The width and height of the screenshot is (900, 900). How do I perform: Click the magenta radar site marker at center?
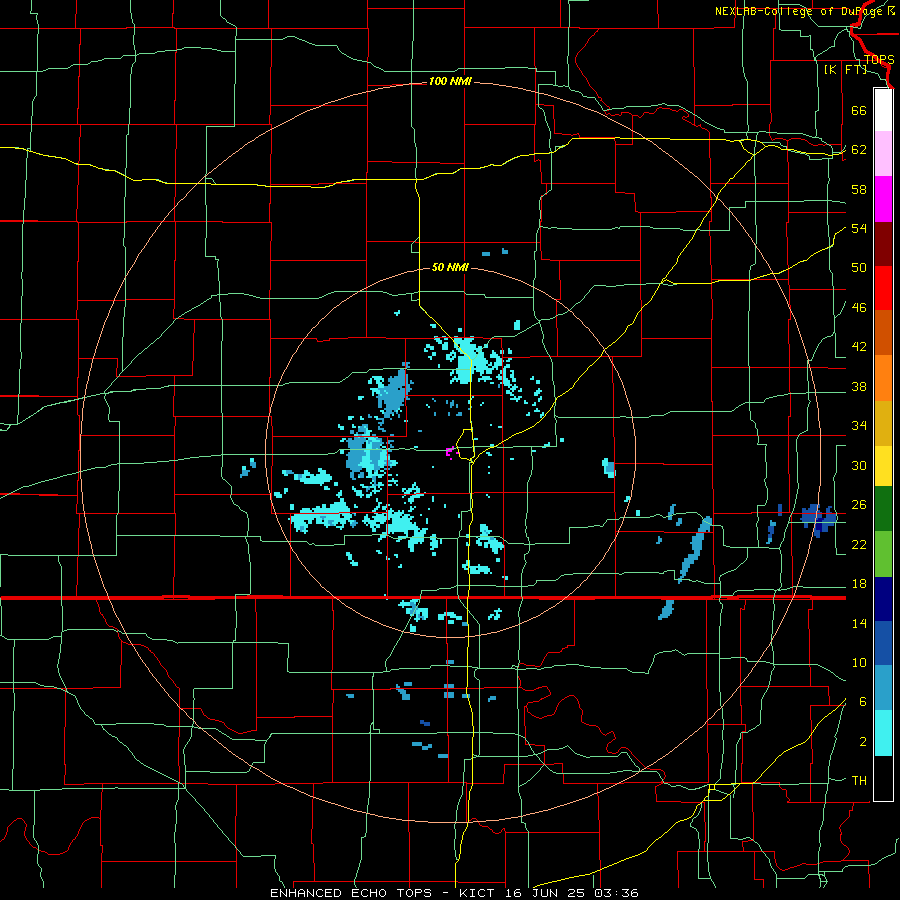coord(451,452)
